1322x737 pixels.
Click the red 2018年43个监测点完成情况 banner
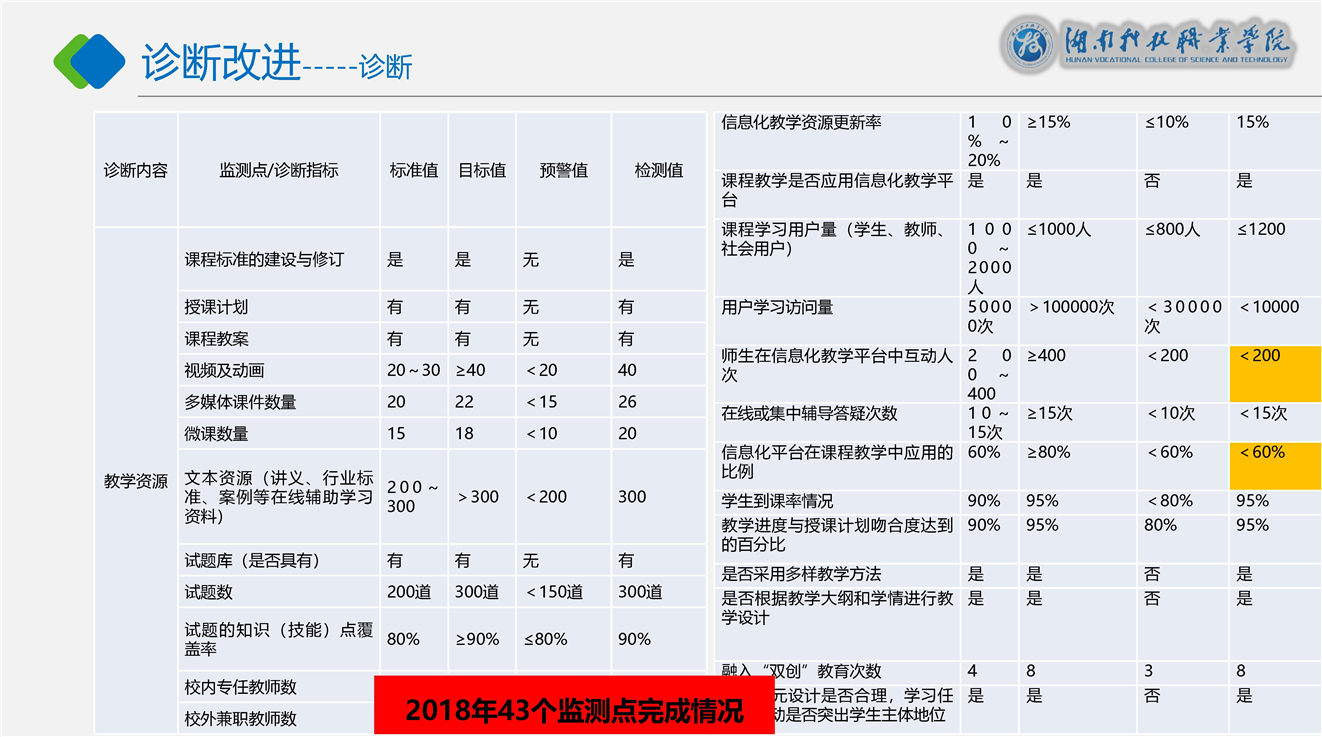[x=573, y=710]
